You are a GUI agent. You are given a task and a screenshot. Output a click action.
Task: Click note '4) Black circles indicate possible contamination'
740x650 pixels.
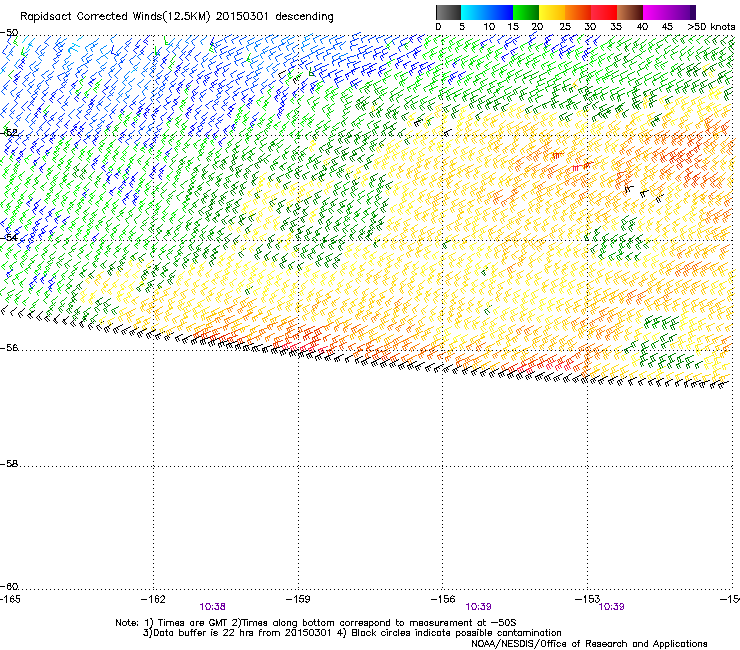tap(449, 633)
